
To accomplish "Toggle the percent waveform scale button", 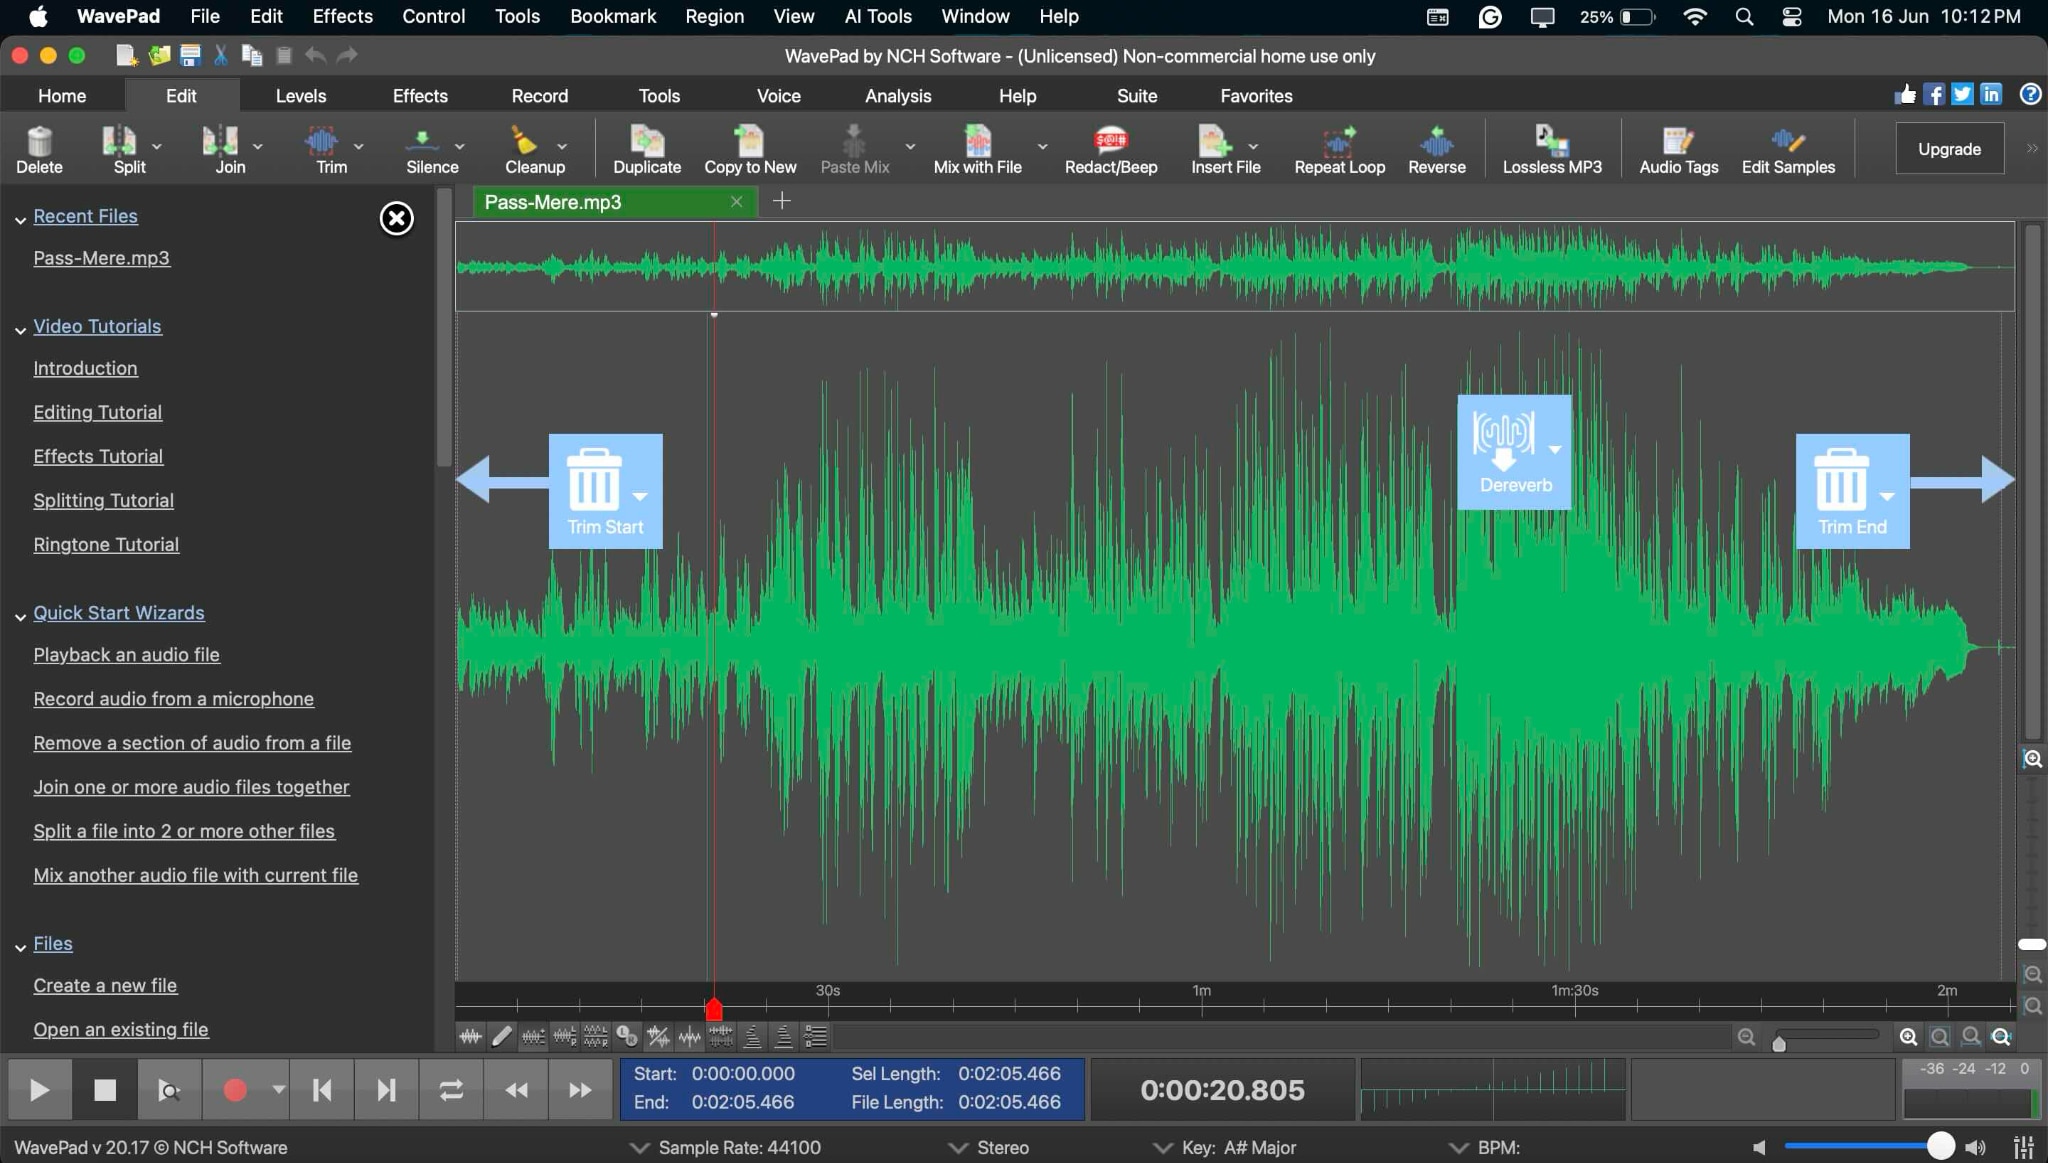I will pos(658,1037).
